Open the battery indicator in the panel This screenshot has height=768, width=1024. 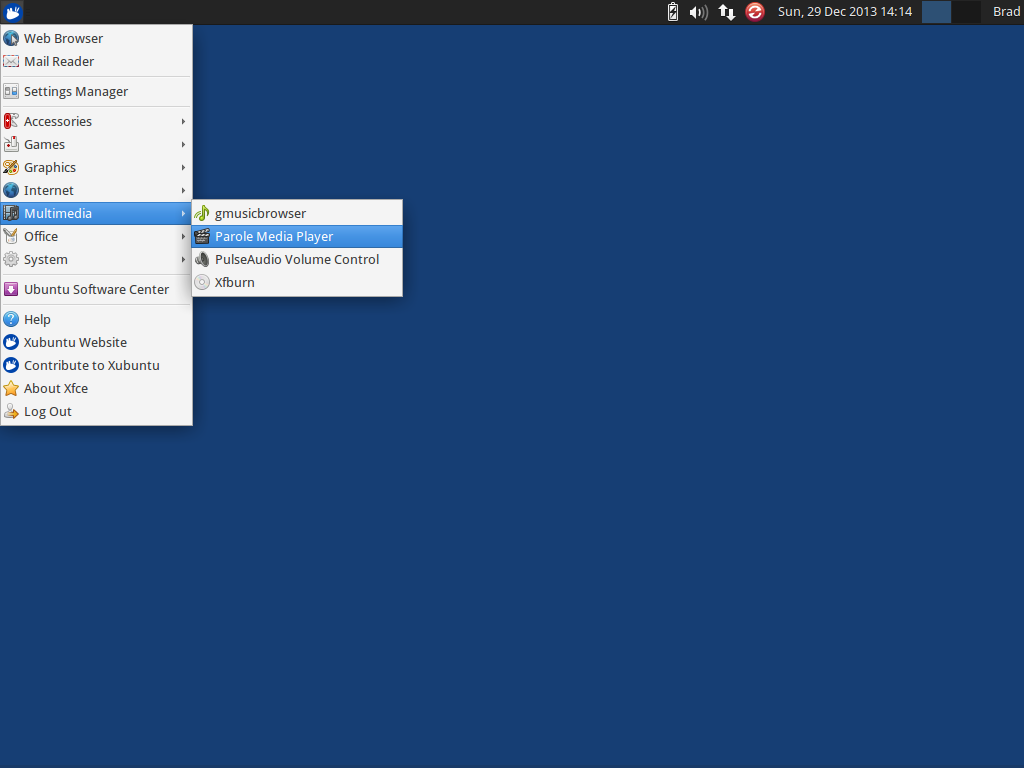tap(673, 12)
